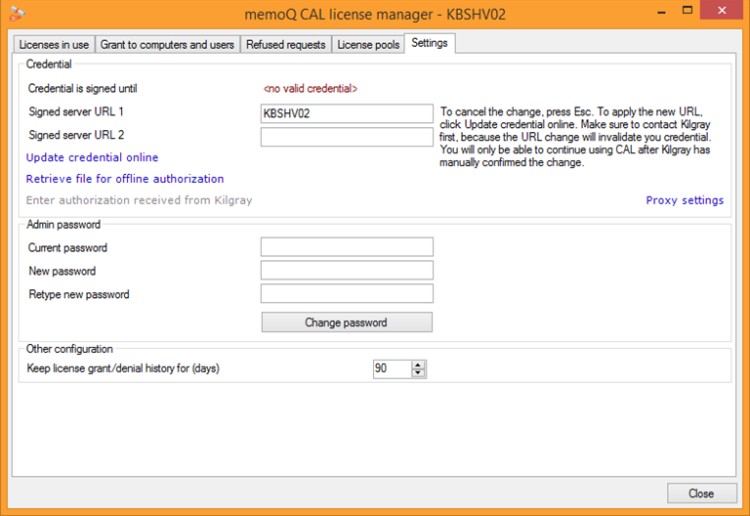Screen dimensions: 750x516
Task: Minimize the license manager window
Action: (662, 11)
